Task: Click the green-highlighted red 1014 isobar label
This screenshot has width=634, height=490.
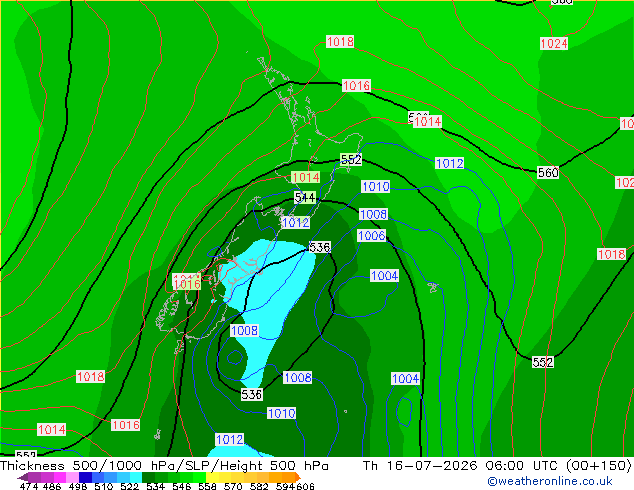Action: (x=306, y=177)
